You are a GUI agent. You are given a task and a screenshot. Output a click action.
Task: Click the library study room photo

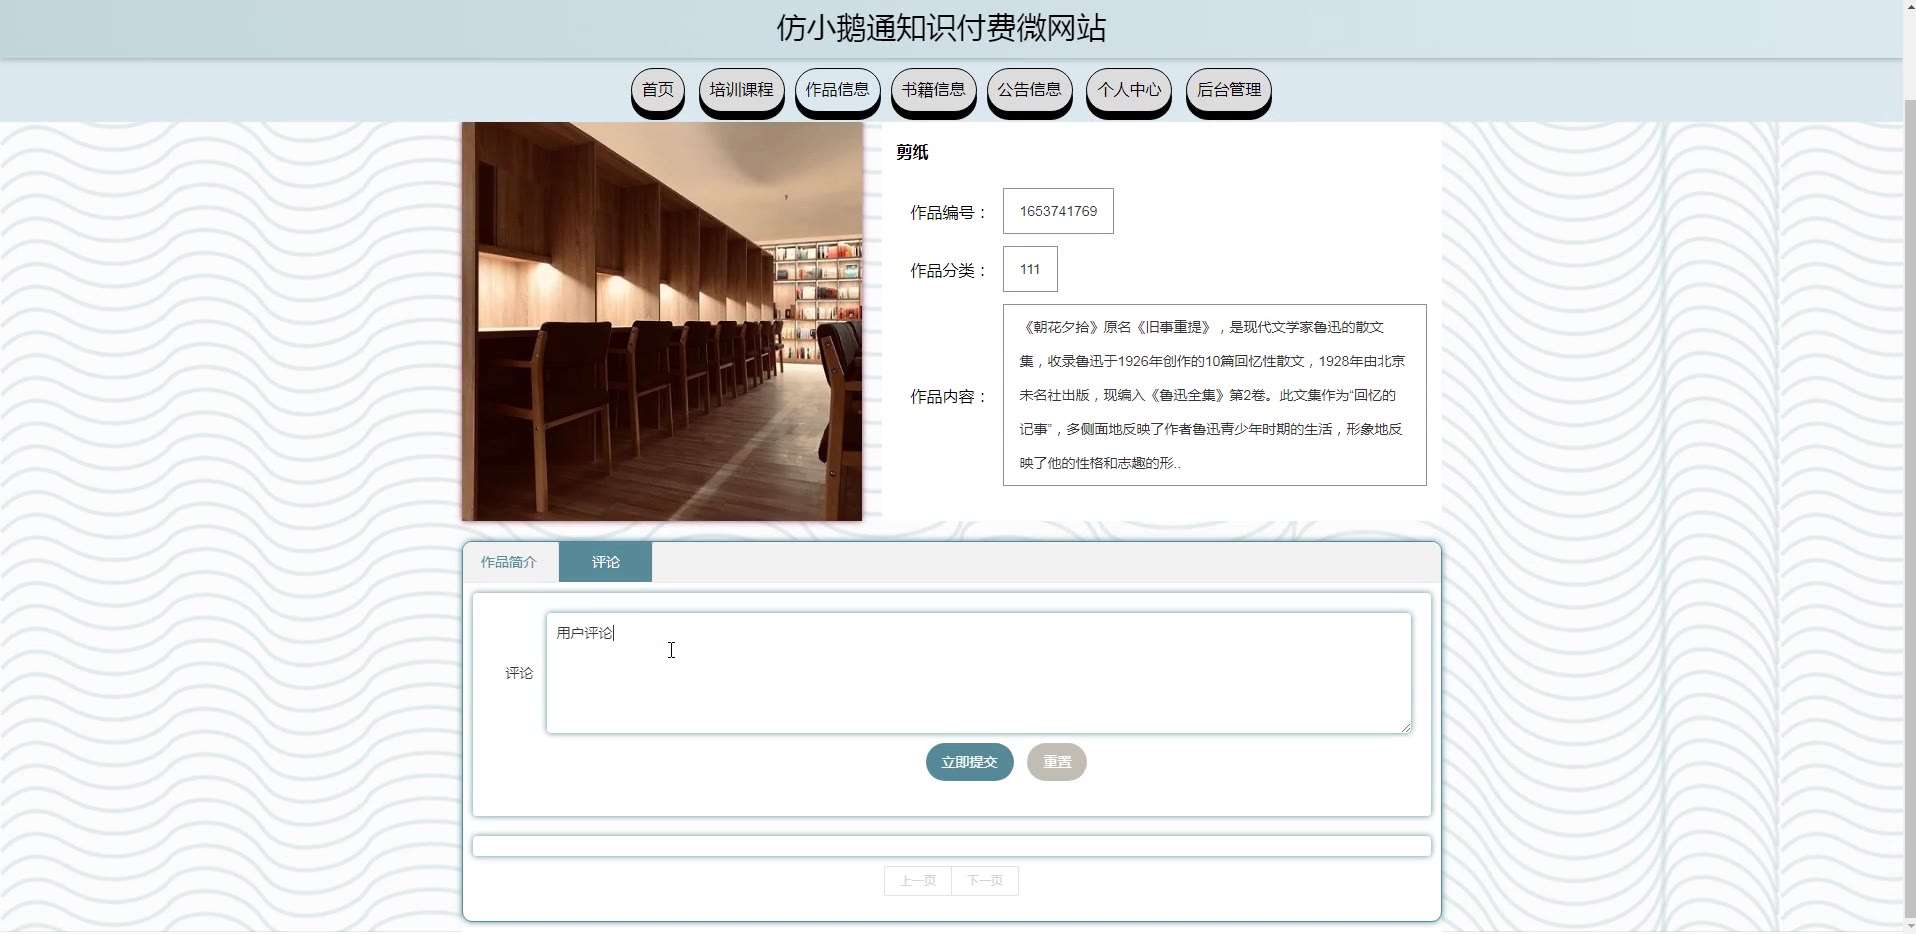(x=662, y=321)
